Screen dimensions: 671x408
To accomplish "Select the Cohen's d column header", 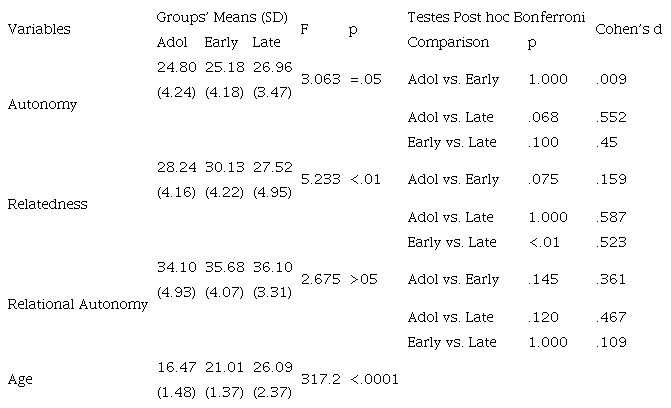I will pyautogui.click(x=628, y=30).
